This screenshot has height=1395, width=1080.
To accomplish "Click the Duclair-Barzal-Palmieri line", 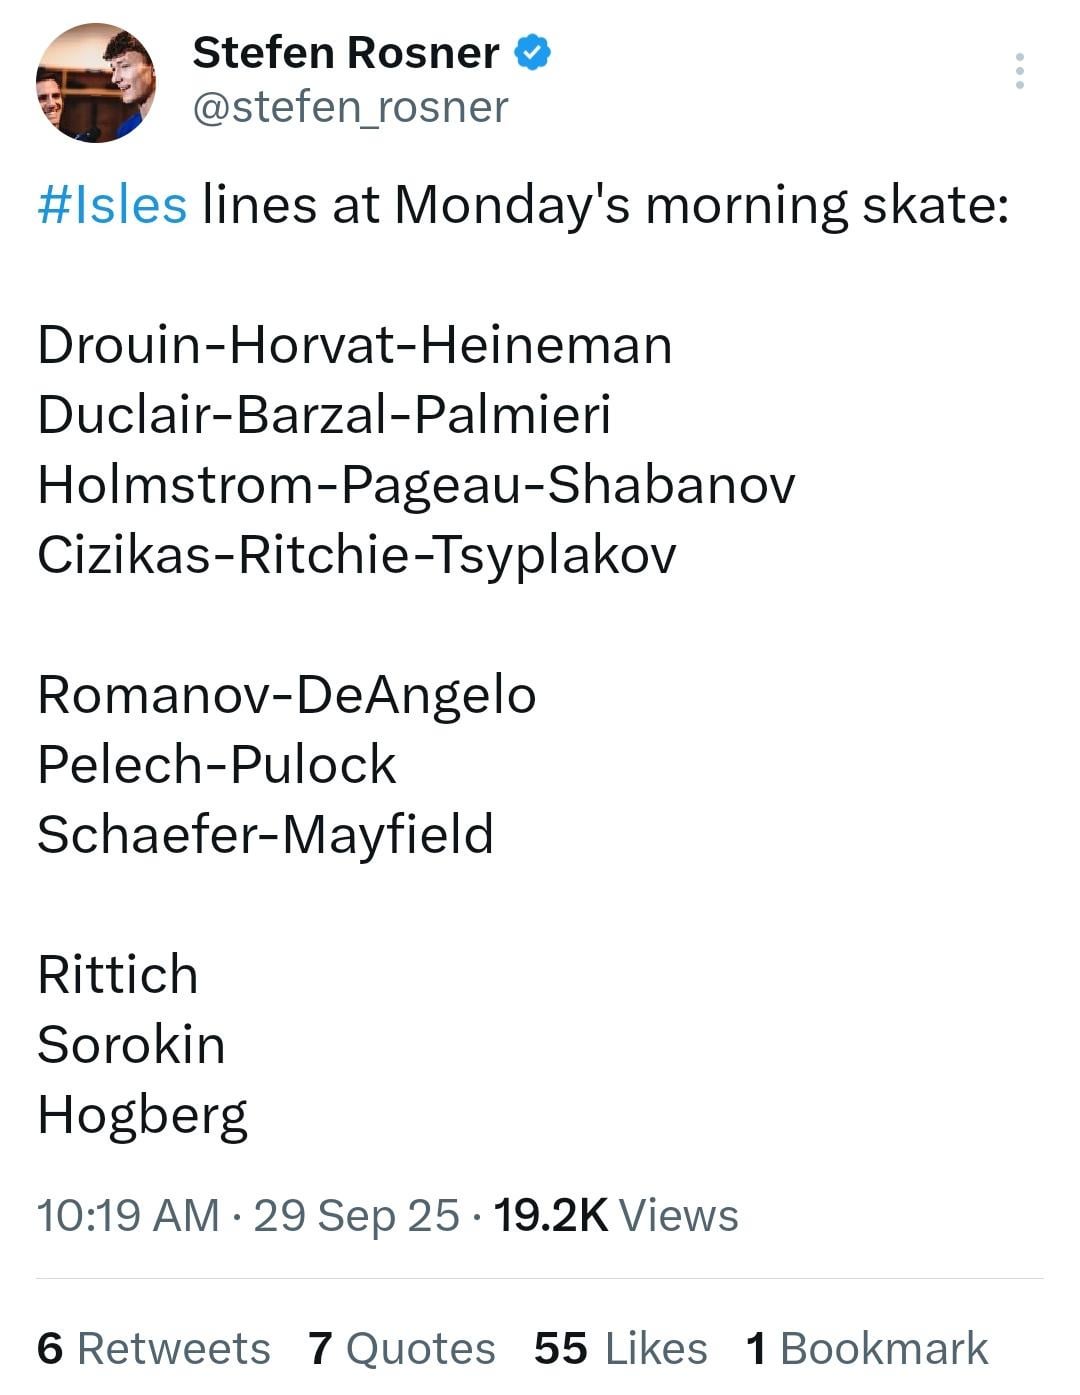I will (324, 415).
